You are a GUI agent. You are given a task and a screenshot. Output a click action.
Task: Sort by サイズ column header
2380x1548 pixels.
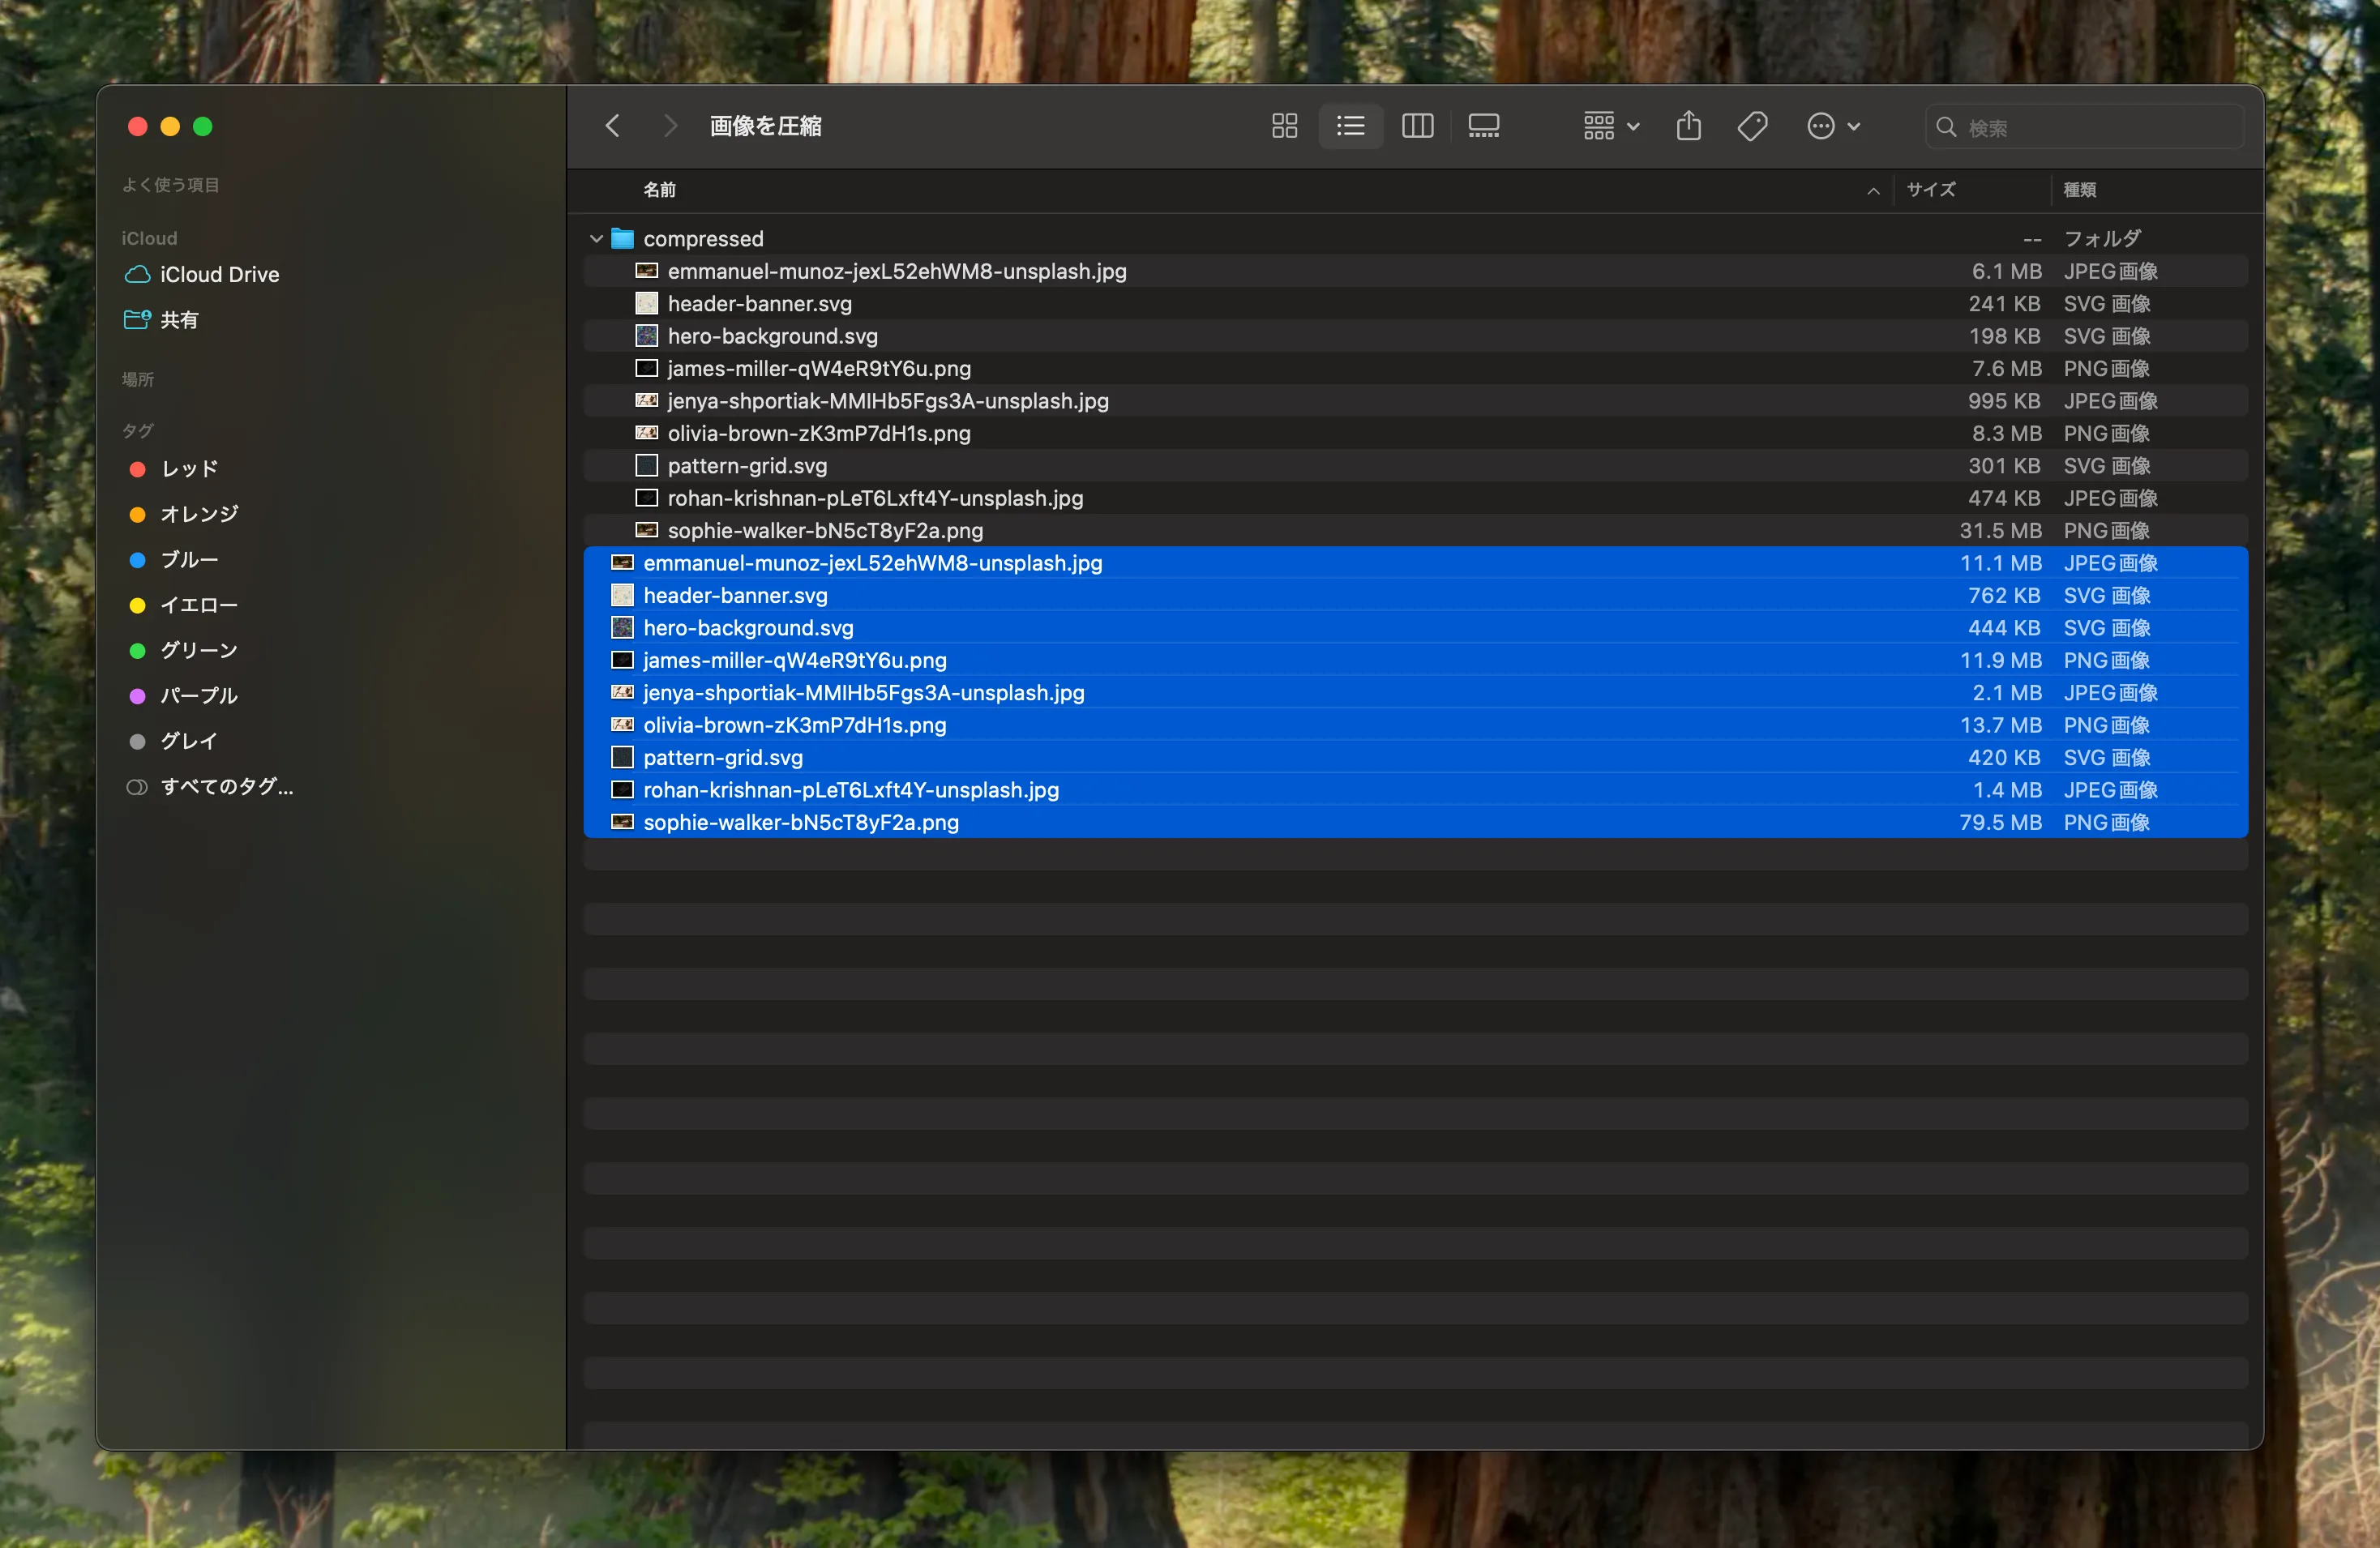point(1930,190)
